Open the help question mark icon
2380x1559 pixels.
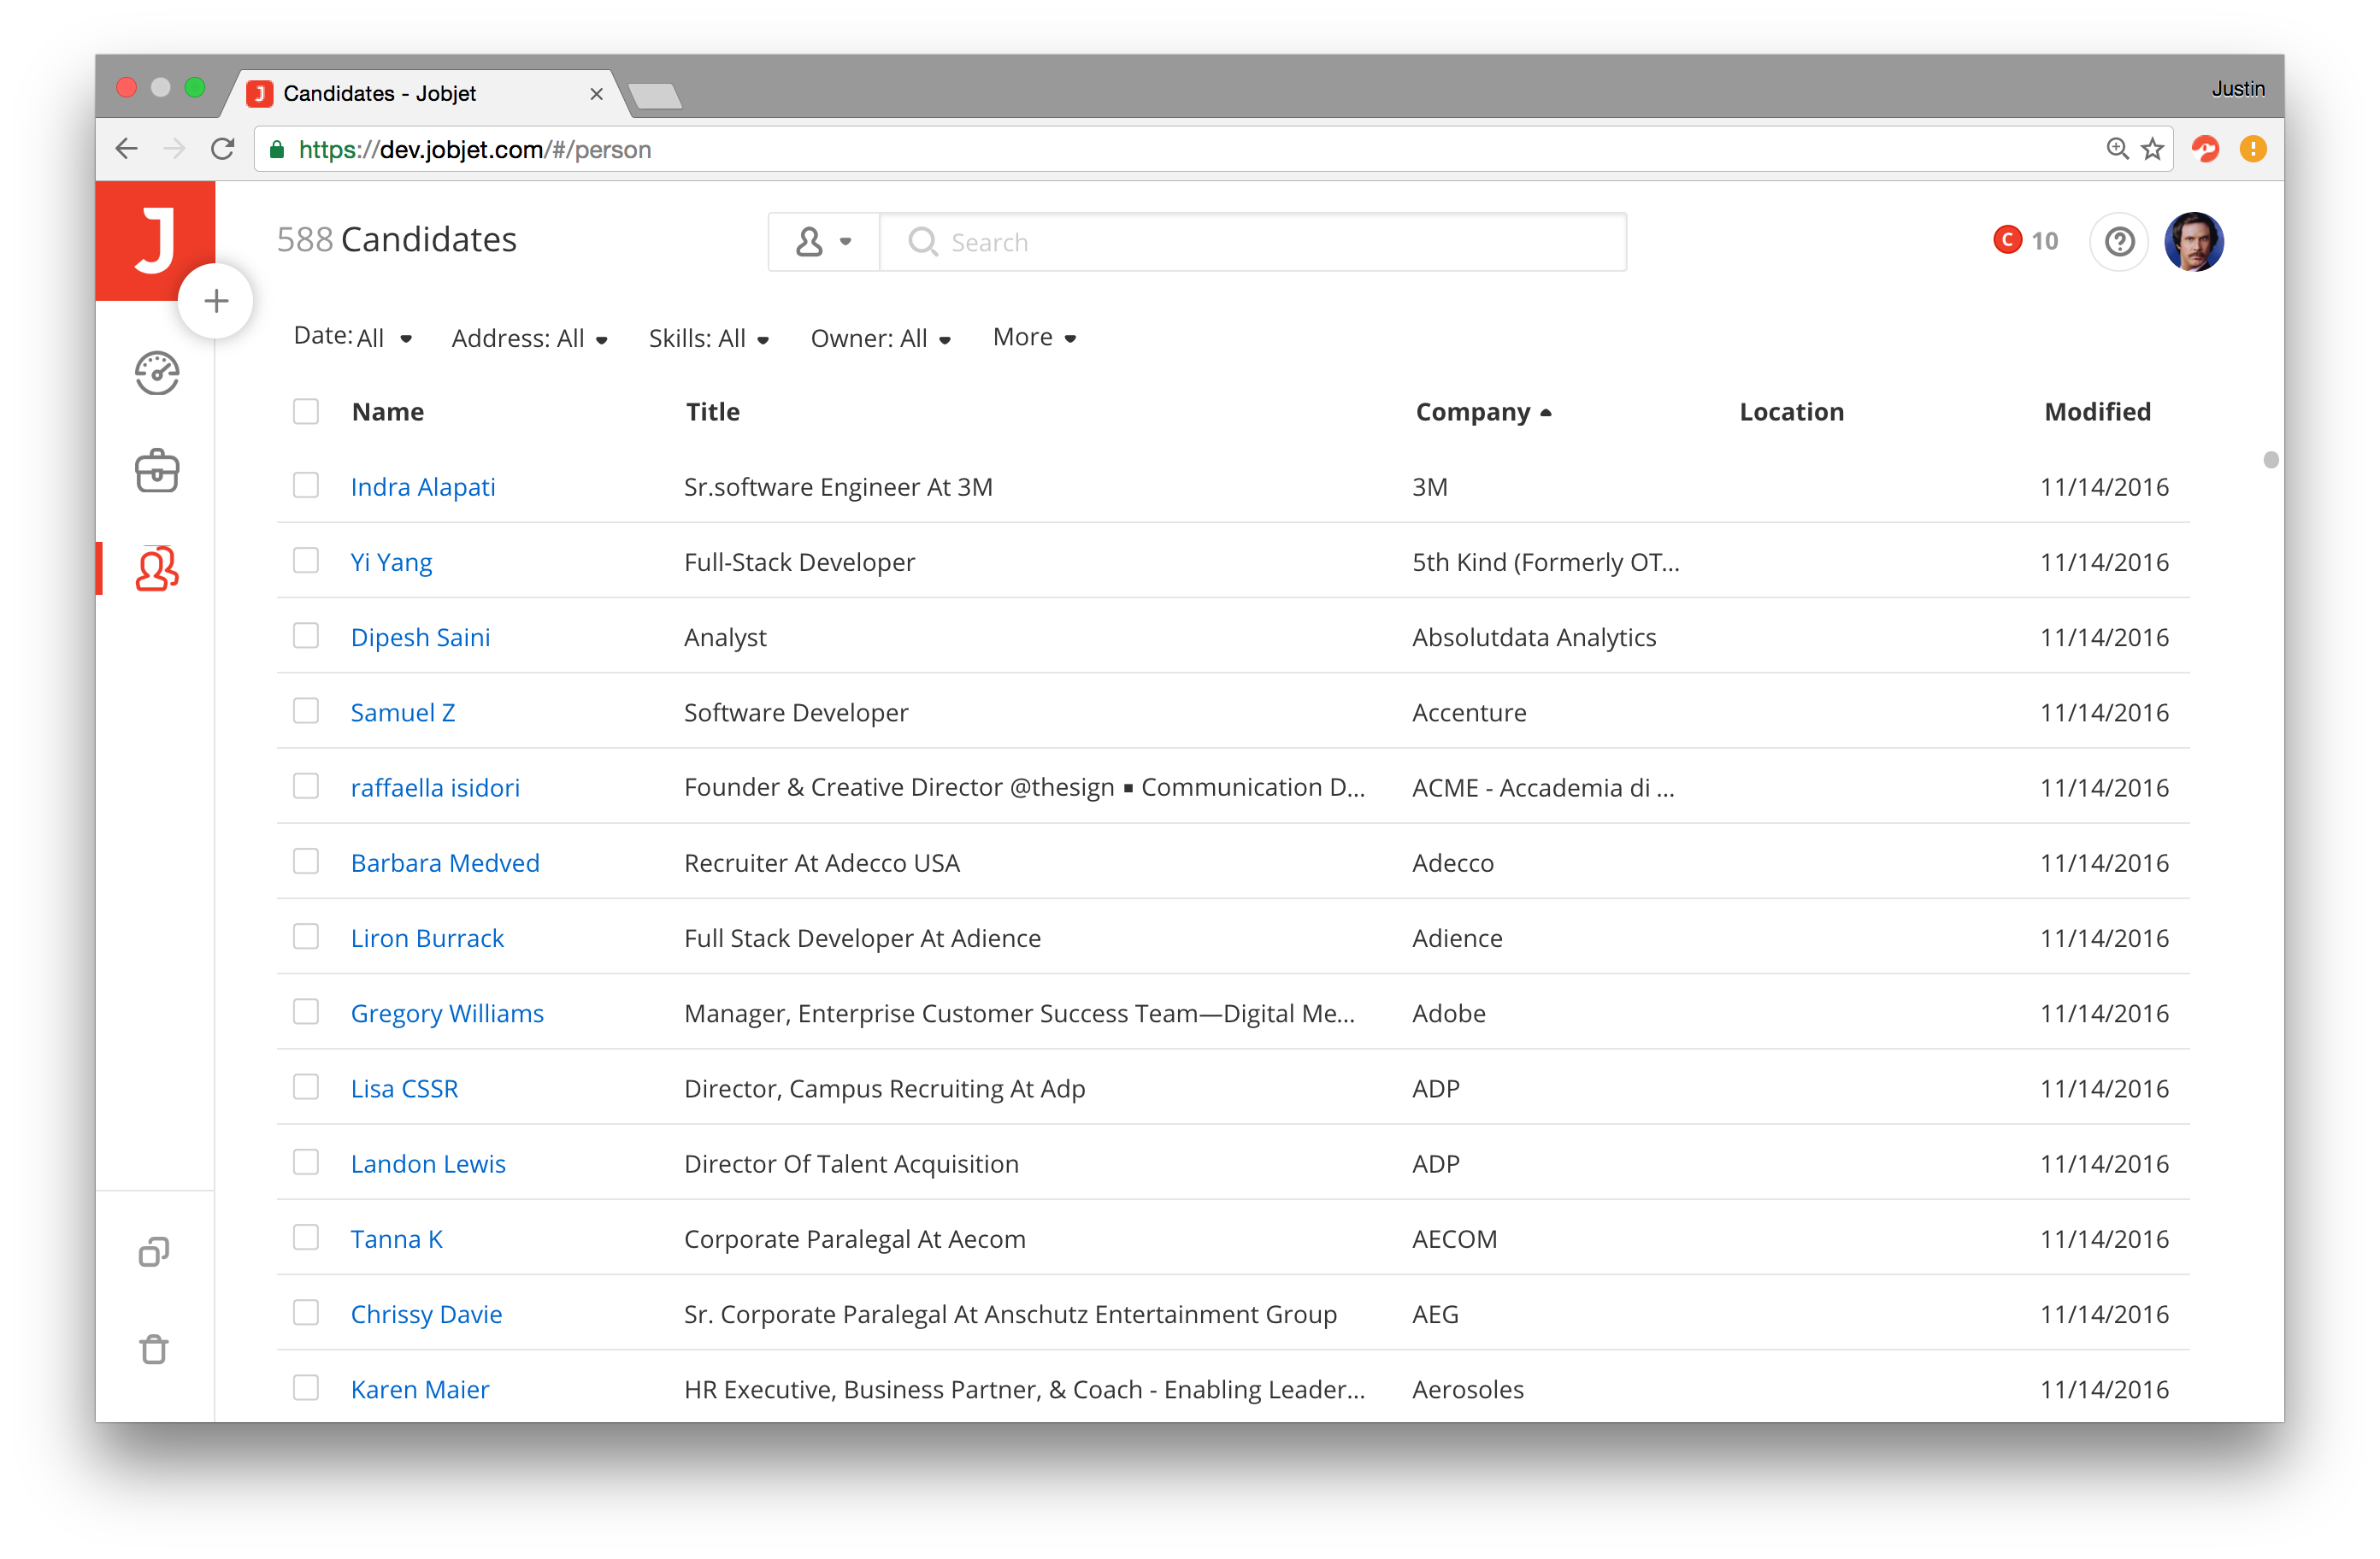[x=2118, y=242]
